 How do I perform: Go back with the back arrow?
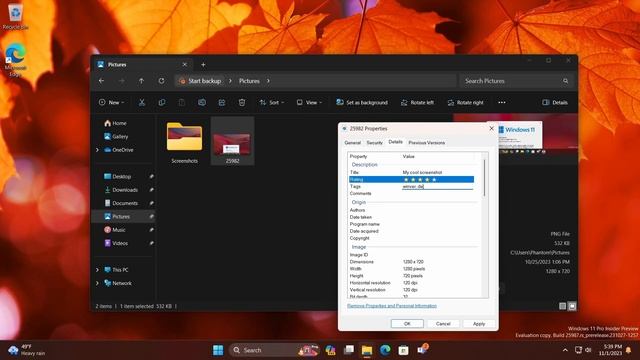101,81
